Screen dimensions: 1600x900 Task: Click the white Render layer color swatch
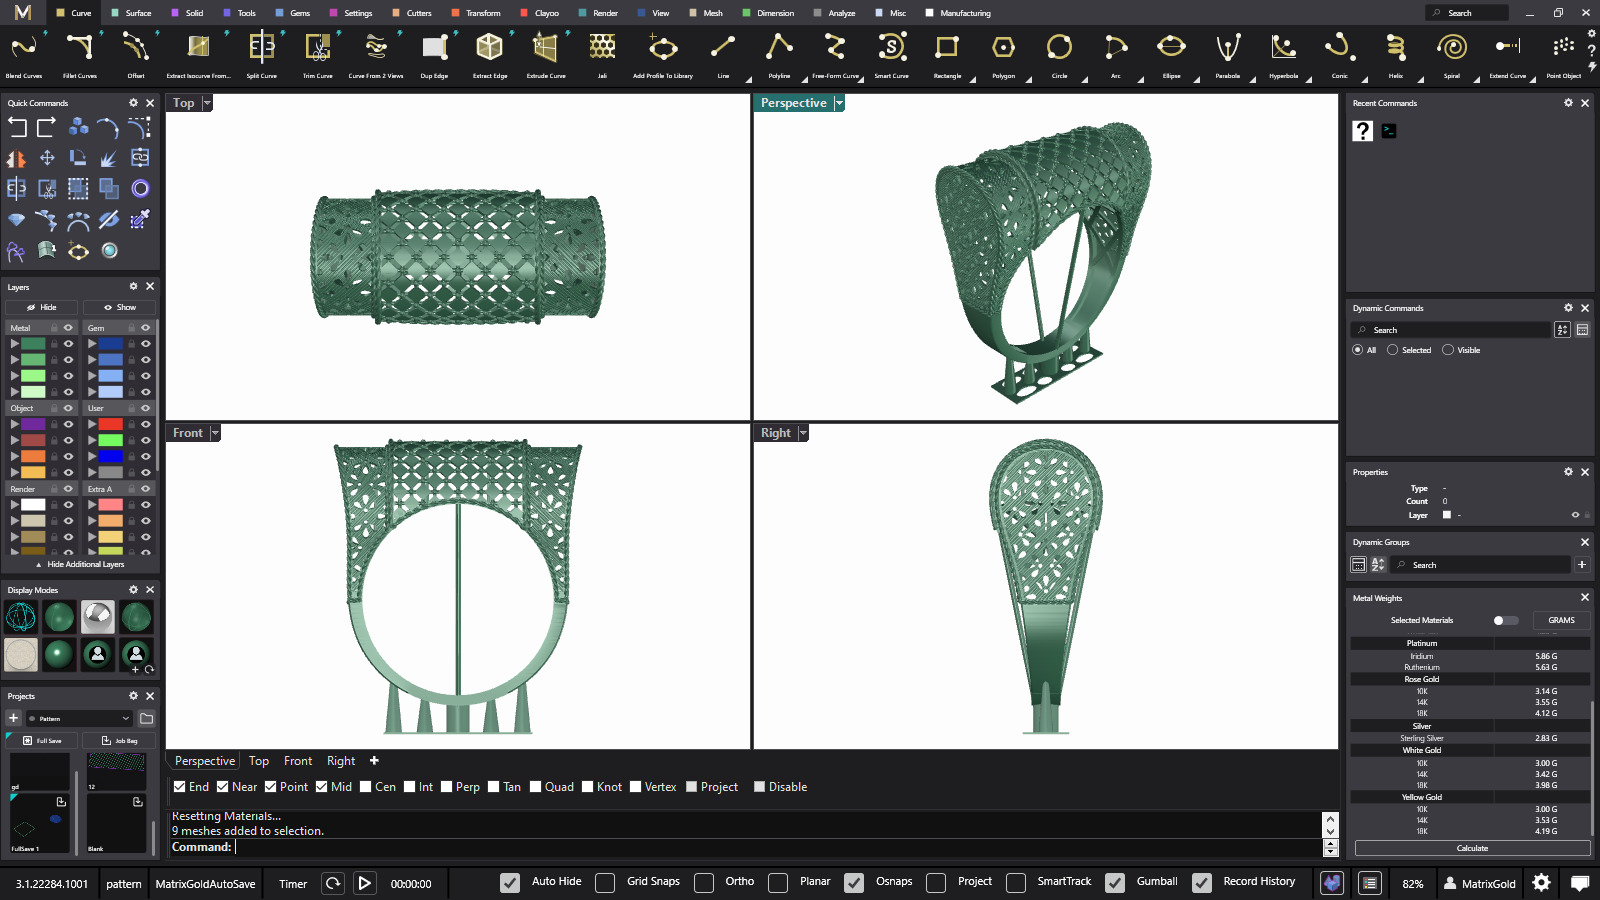coord(33,505)
